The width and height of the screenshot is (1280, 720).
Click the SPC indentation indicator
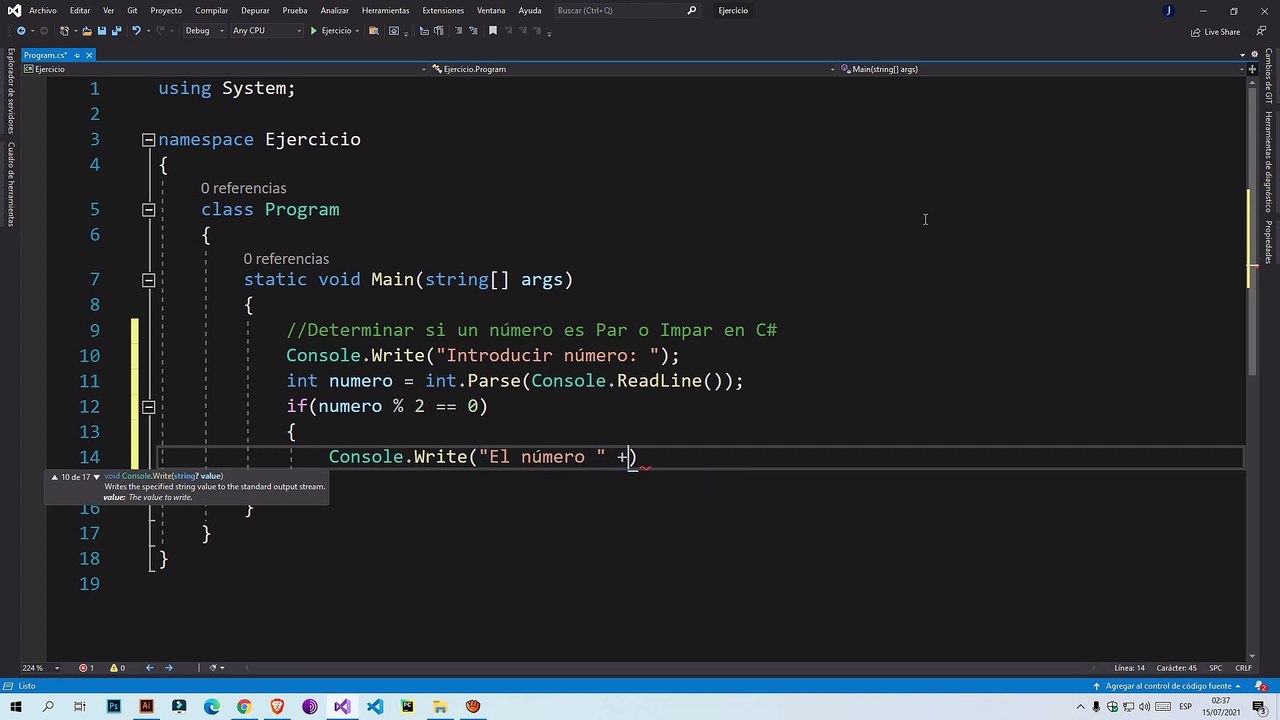point(1216,668)
